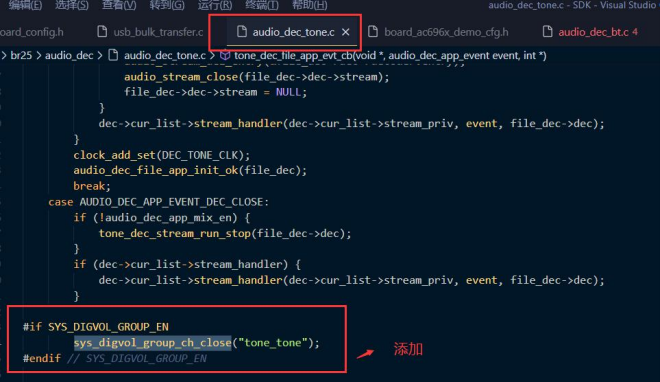
Task: Click the purple function symbol icon in breadcrumb
Action: [x=225, y=55]
